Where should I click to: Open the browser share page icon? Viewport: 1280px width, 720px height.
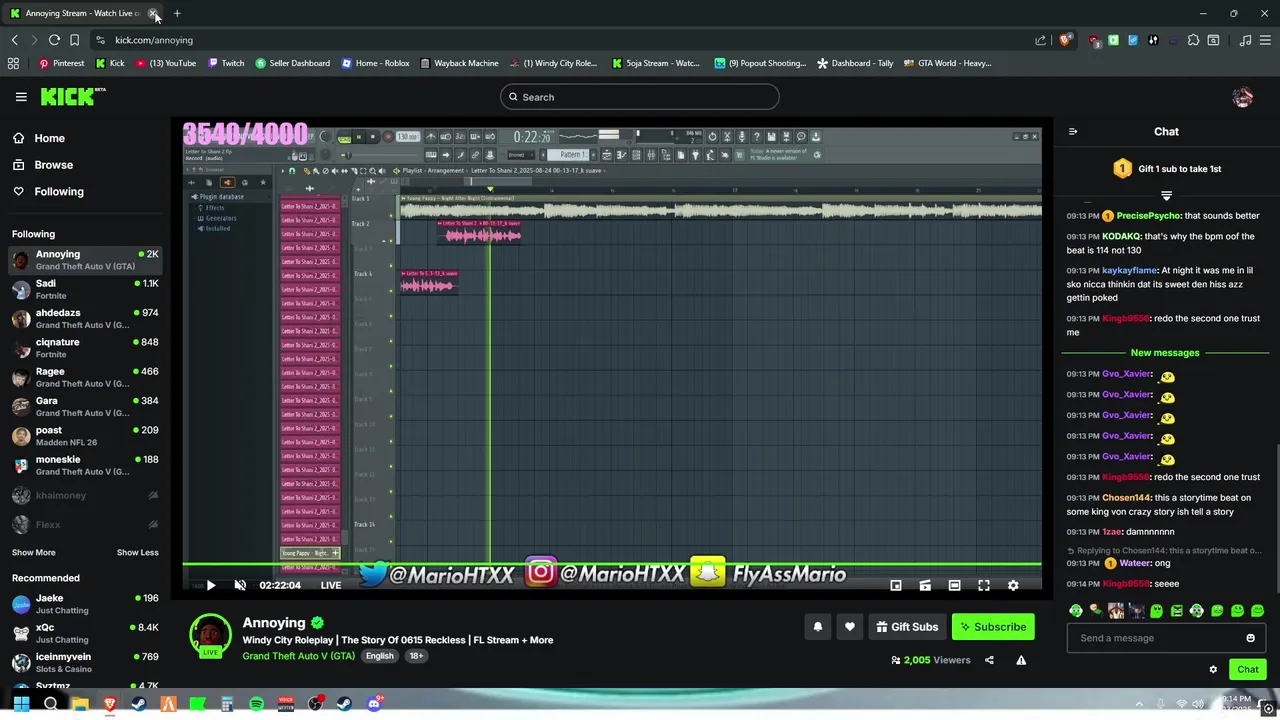(1041, 40)
